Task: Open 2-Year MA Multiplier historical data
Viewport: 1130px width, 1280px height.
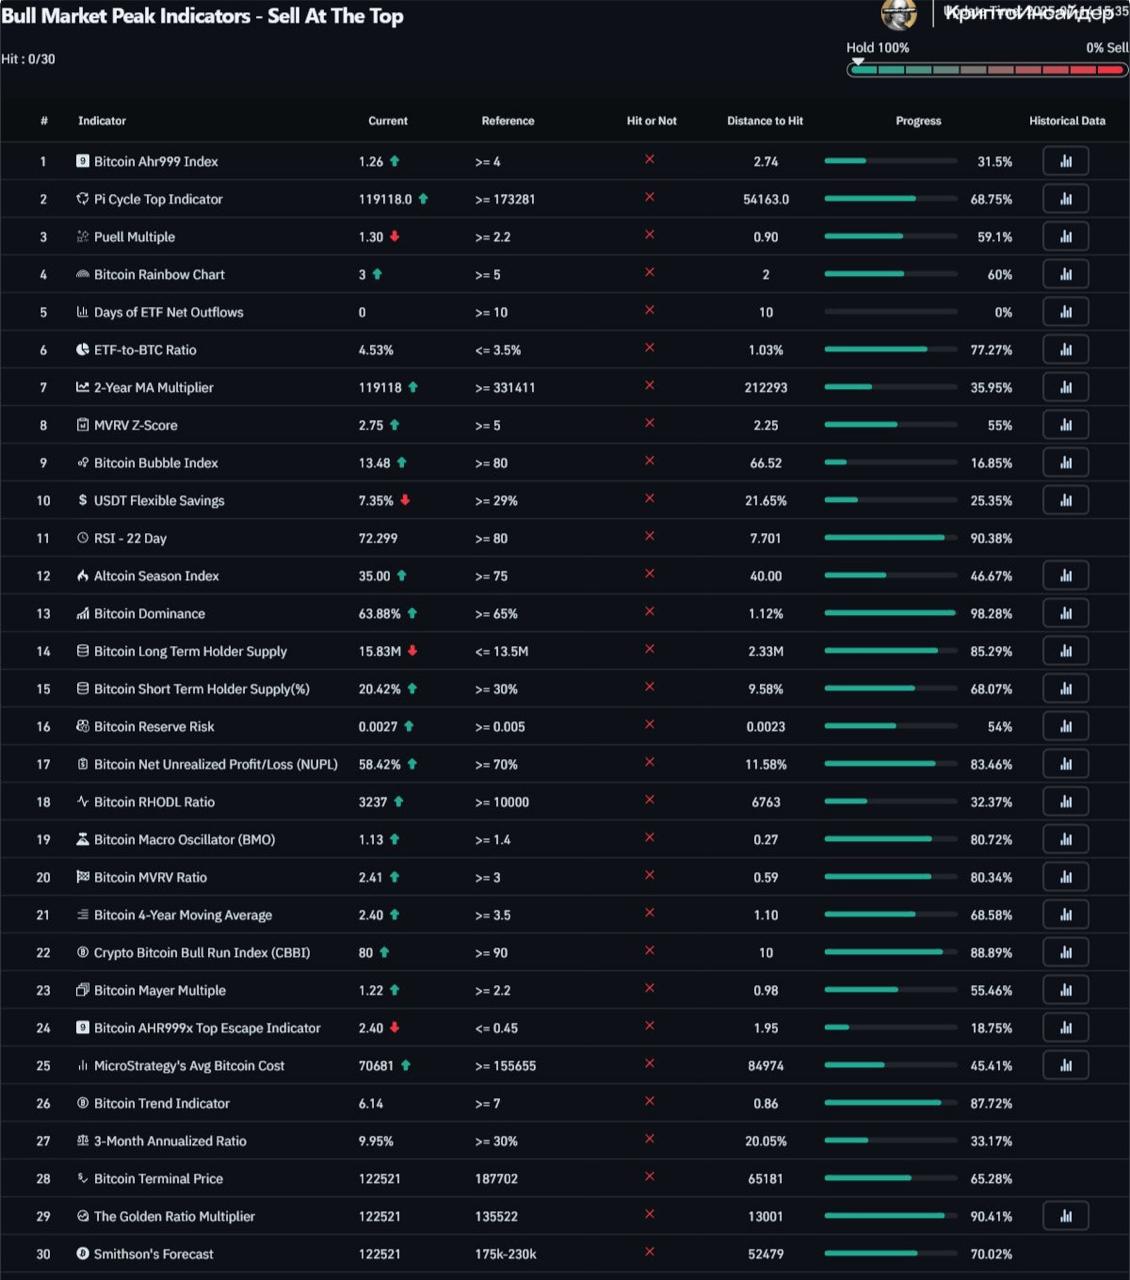Action: coord(1065,387)
